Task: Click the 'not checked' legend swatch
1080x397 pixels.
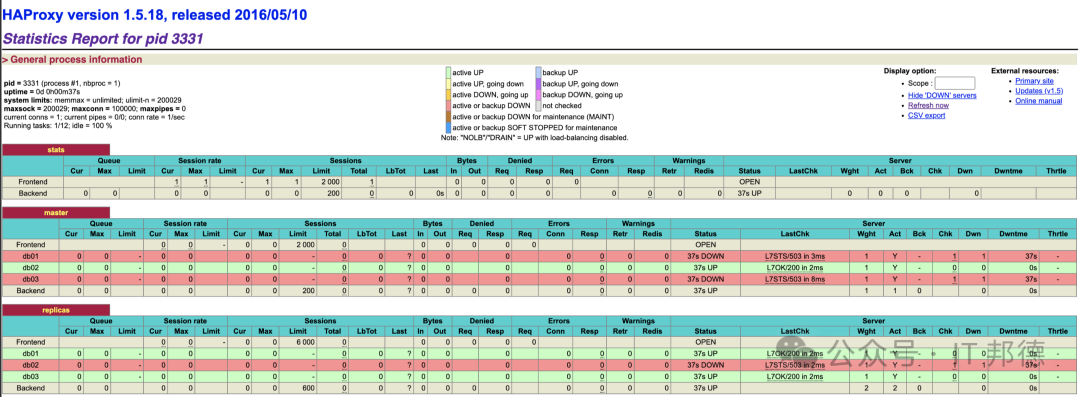Action: pos(538,105)
